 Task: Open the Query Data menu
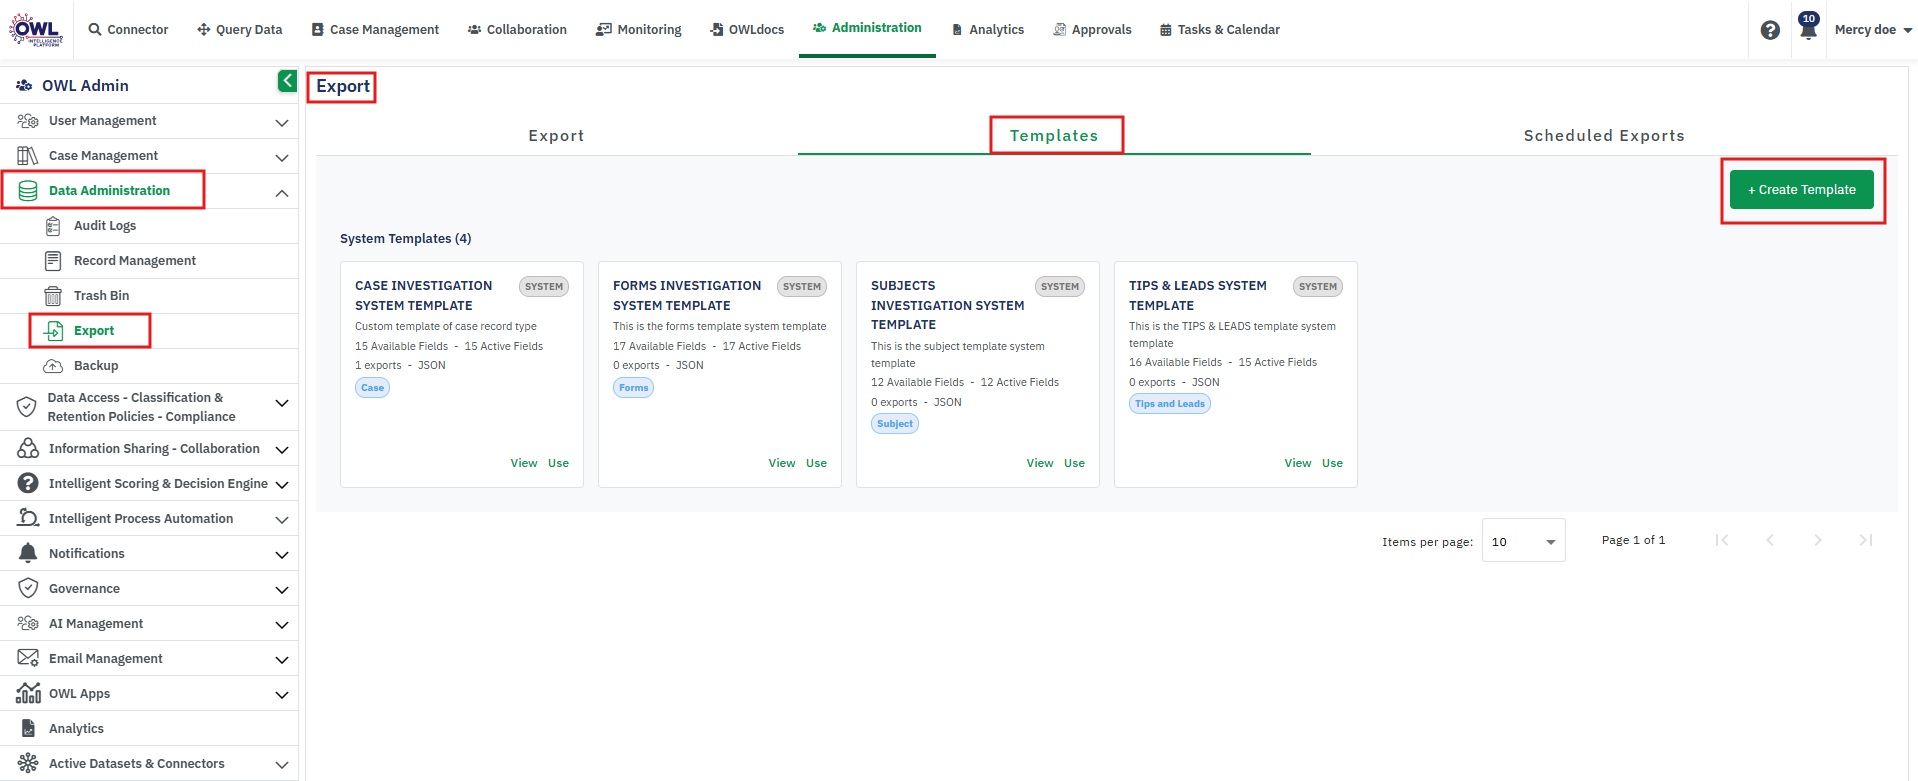point(240,30)
